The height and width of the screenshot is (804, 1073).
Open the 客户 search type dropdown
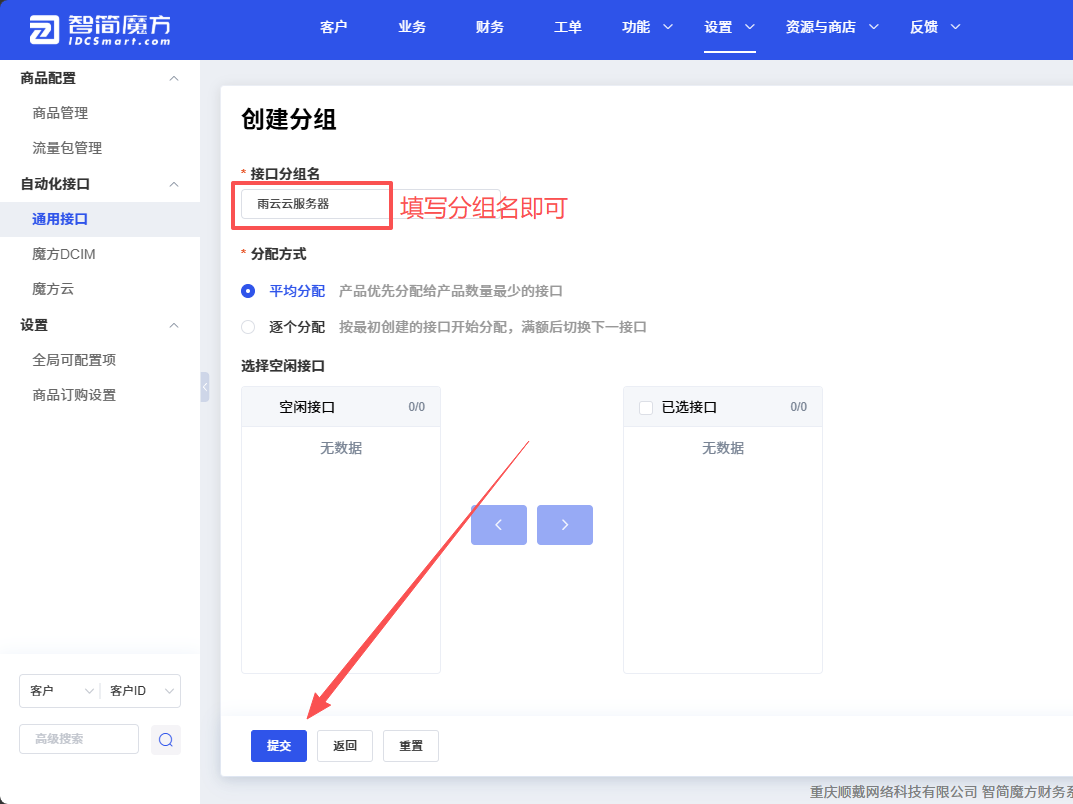[x=60, y=691]
